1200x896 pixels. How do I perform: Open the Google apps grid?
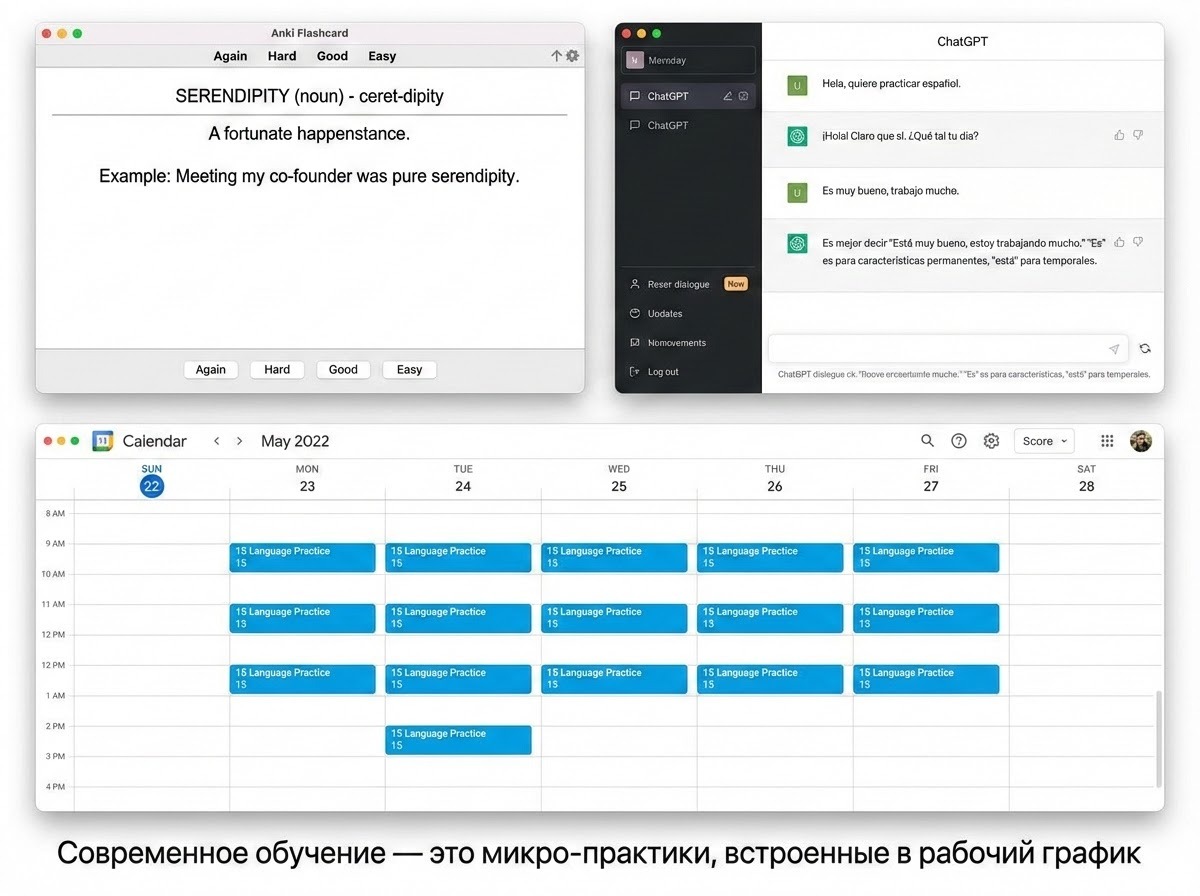pos(1107,440)
